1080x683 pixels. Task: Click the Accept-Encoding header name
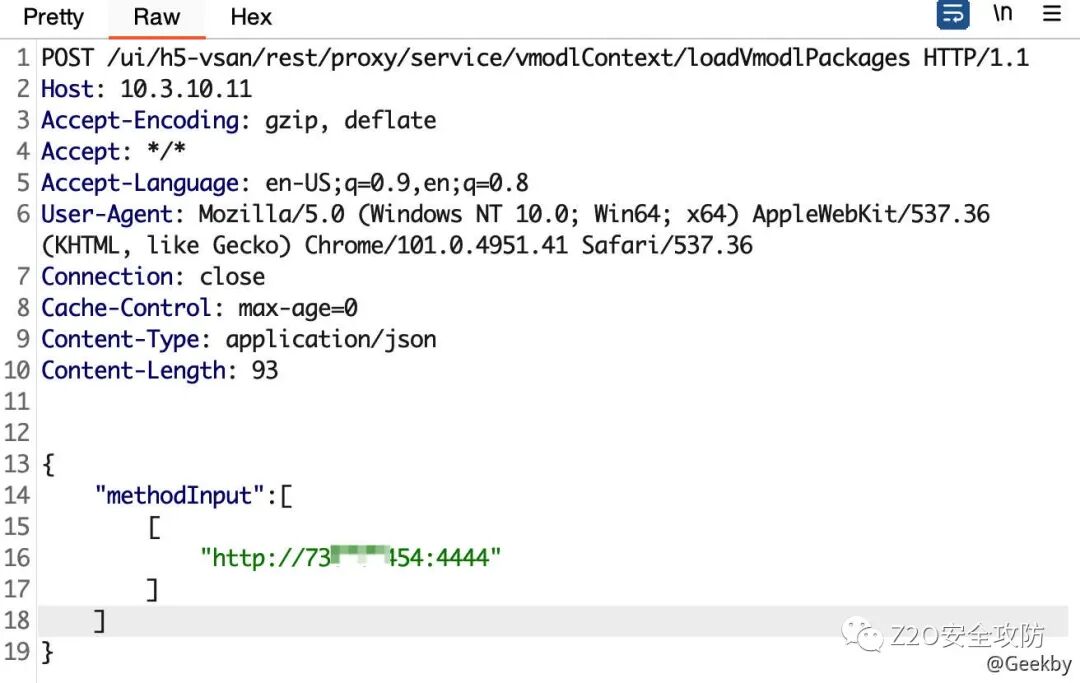point(140,120)
